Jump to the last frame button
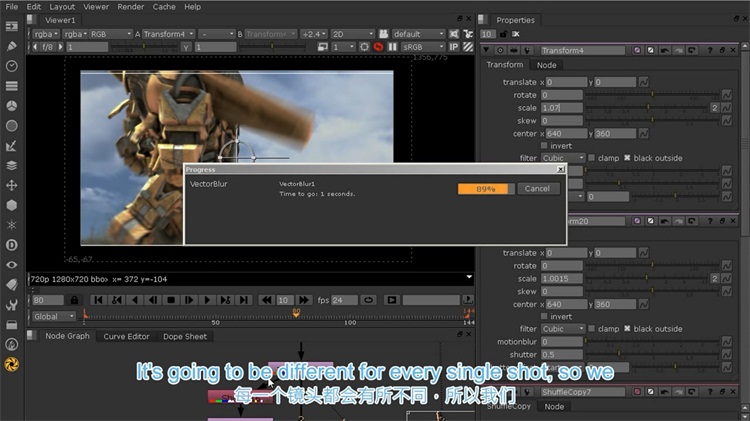Viewport: 750px width, 421px height. pos(243,300)
